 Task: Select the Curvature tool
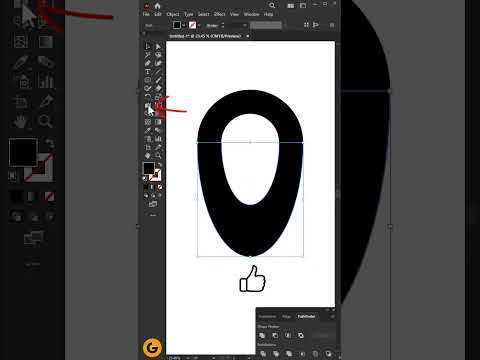click(x=158, y=63)
